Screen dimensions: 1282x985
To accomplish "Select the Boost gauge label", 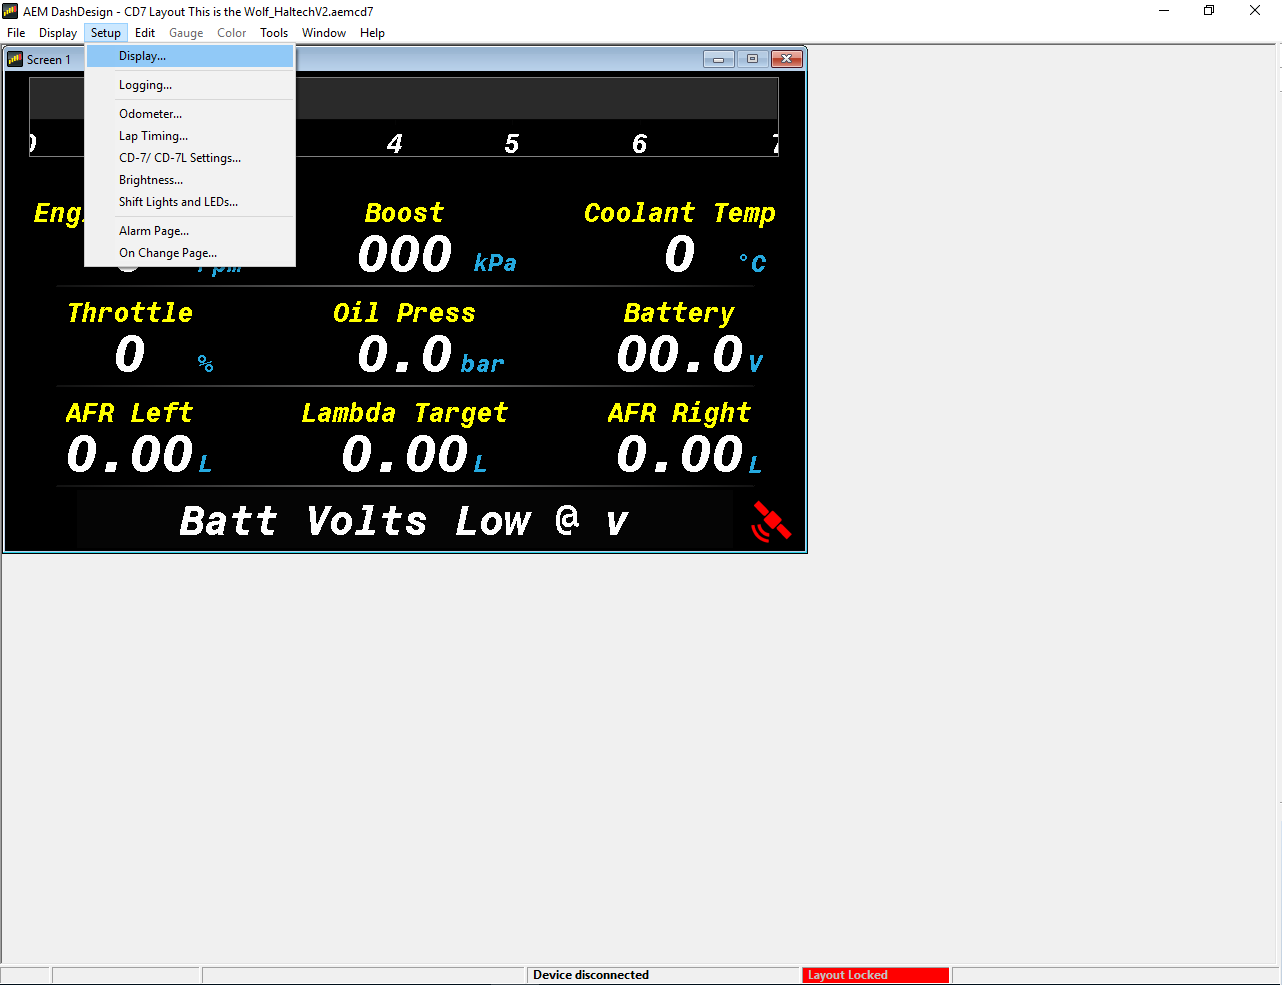I will (x=404, y=213).
